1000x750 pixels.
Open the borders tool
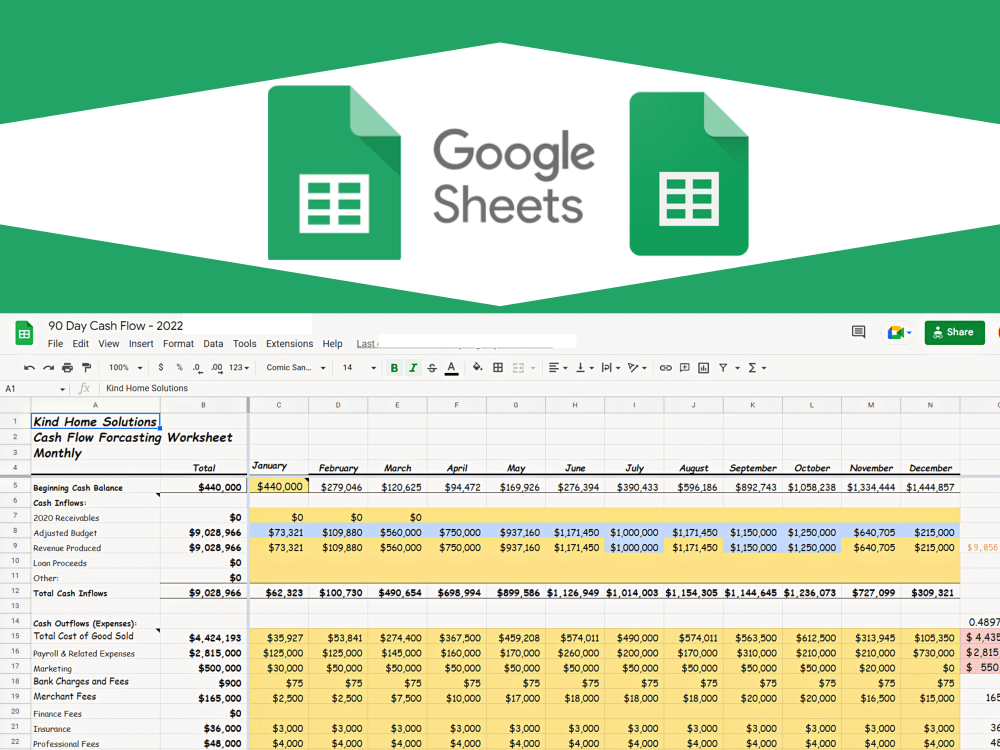pos(497,367)
